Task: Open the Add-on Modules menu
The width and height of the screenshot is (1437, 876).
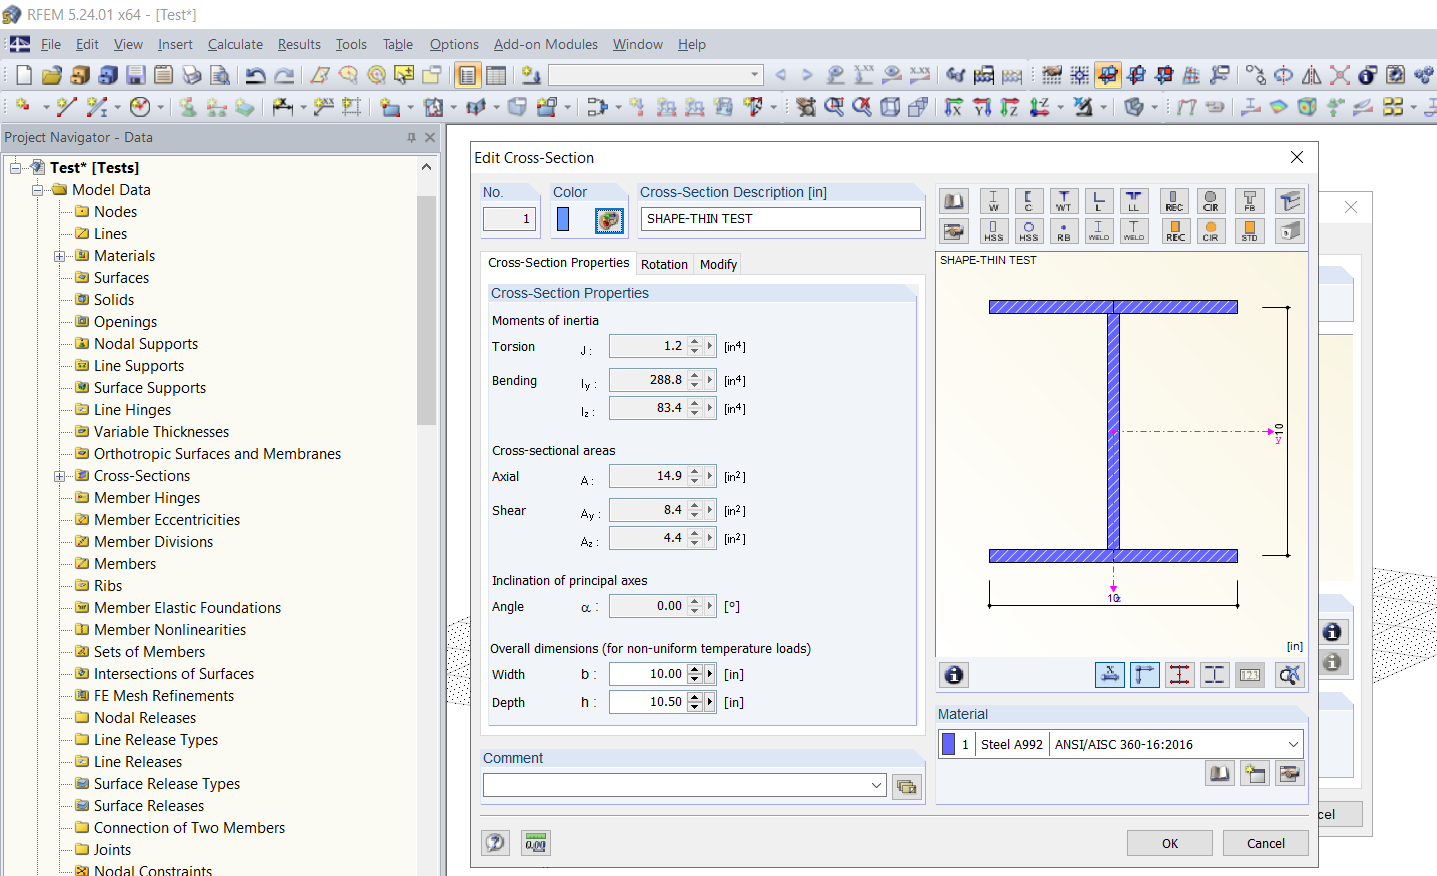Action: pos(545,44)
